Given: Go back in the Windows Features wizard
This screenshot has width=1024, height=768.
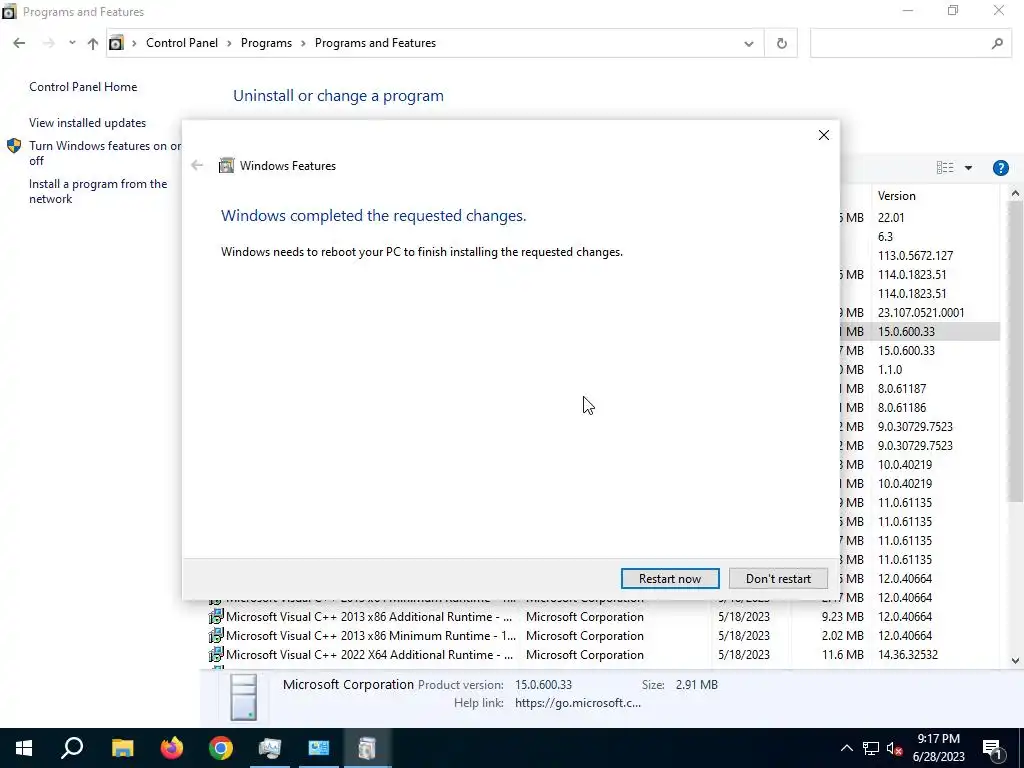Looking at the screenshot, I should 197,165.
